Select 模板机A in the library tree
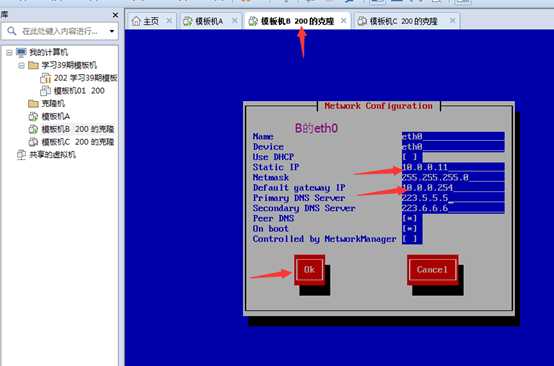This screenshot has height=366, width=554. click(56, 116)
